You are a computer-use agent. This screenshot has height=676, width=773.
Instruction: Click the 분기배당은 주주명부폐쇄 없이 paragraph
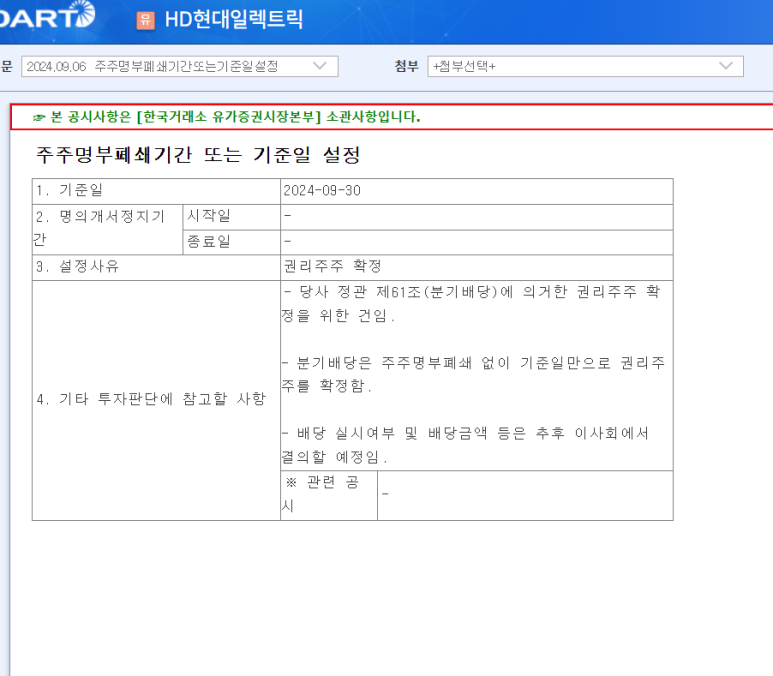(x=474, y=373)
